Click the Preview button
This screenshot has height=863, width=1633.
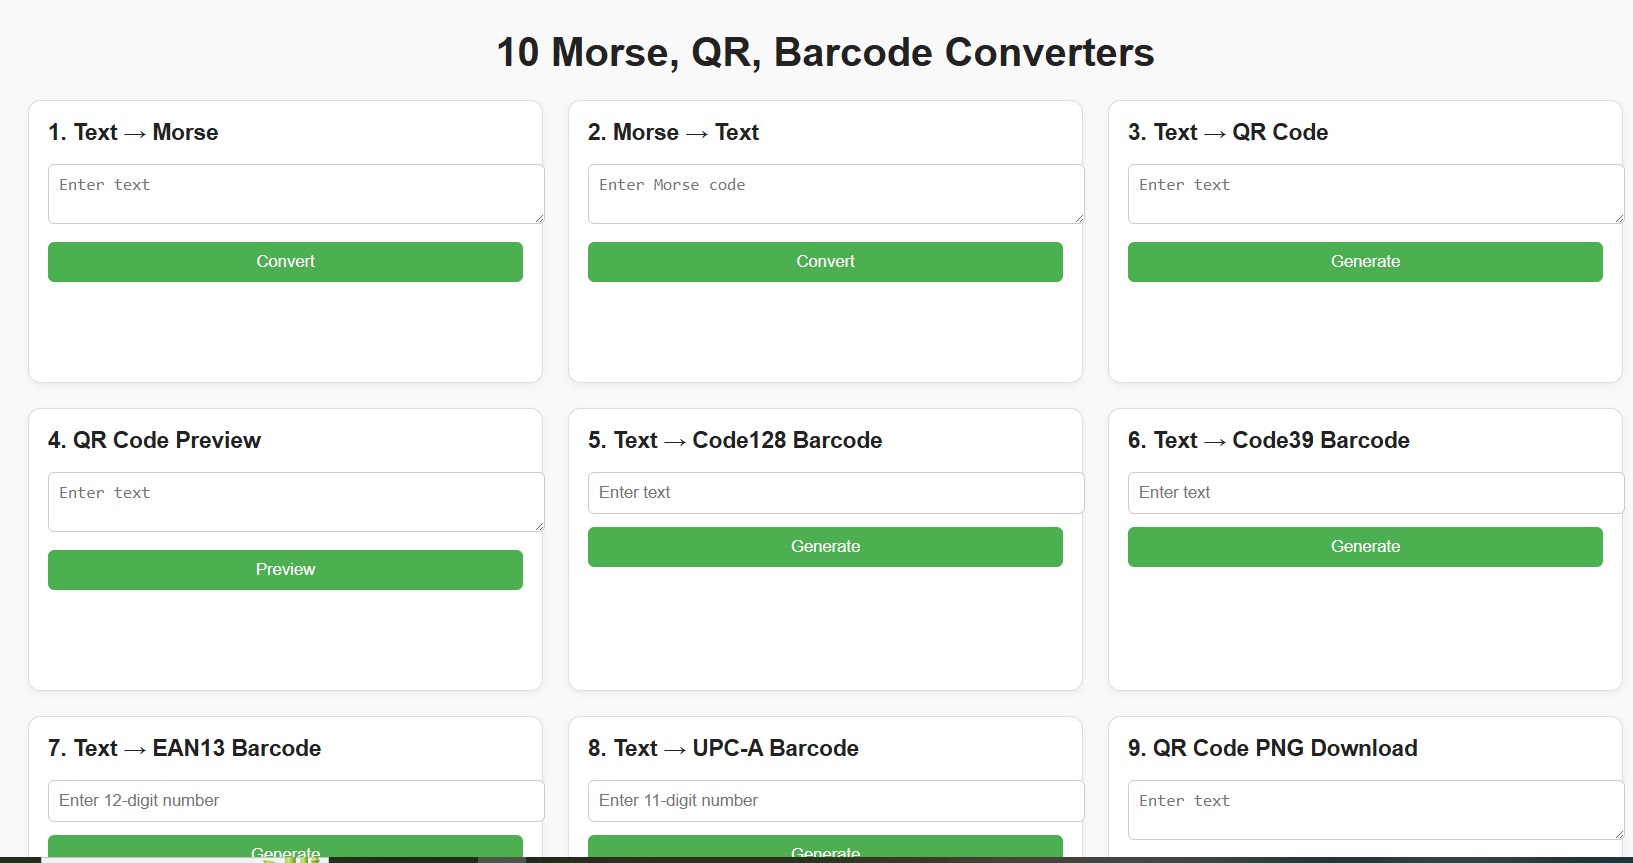[285, 570]
